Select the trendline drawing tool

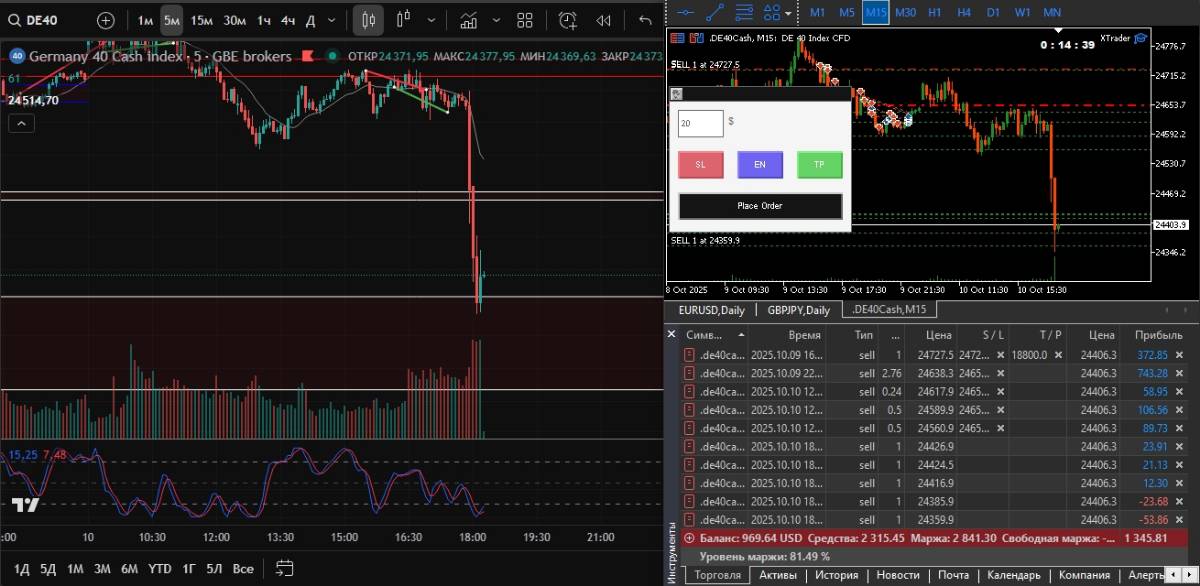tap(715, 11)
